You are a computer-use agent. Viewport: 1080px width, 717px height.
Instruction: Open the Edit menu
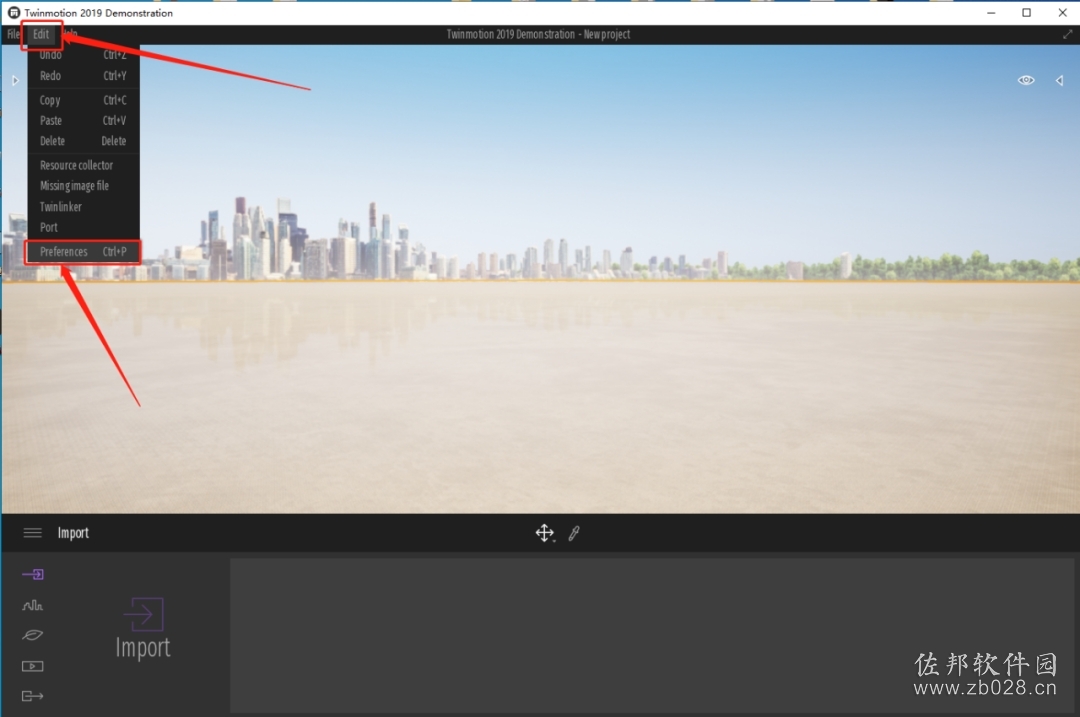point(41,34)
